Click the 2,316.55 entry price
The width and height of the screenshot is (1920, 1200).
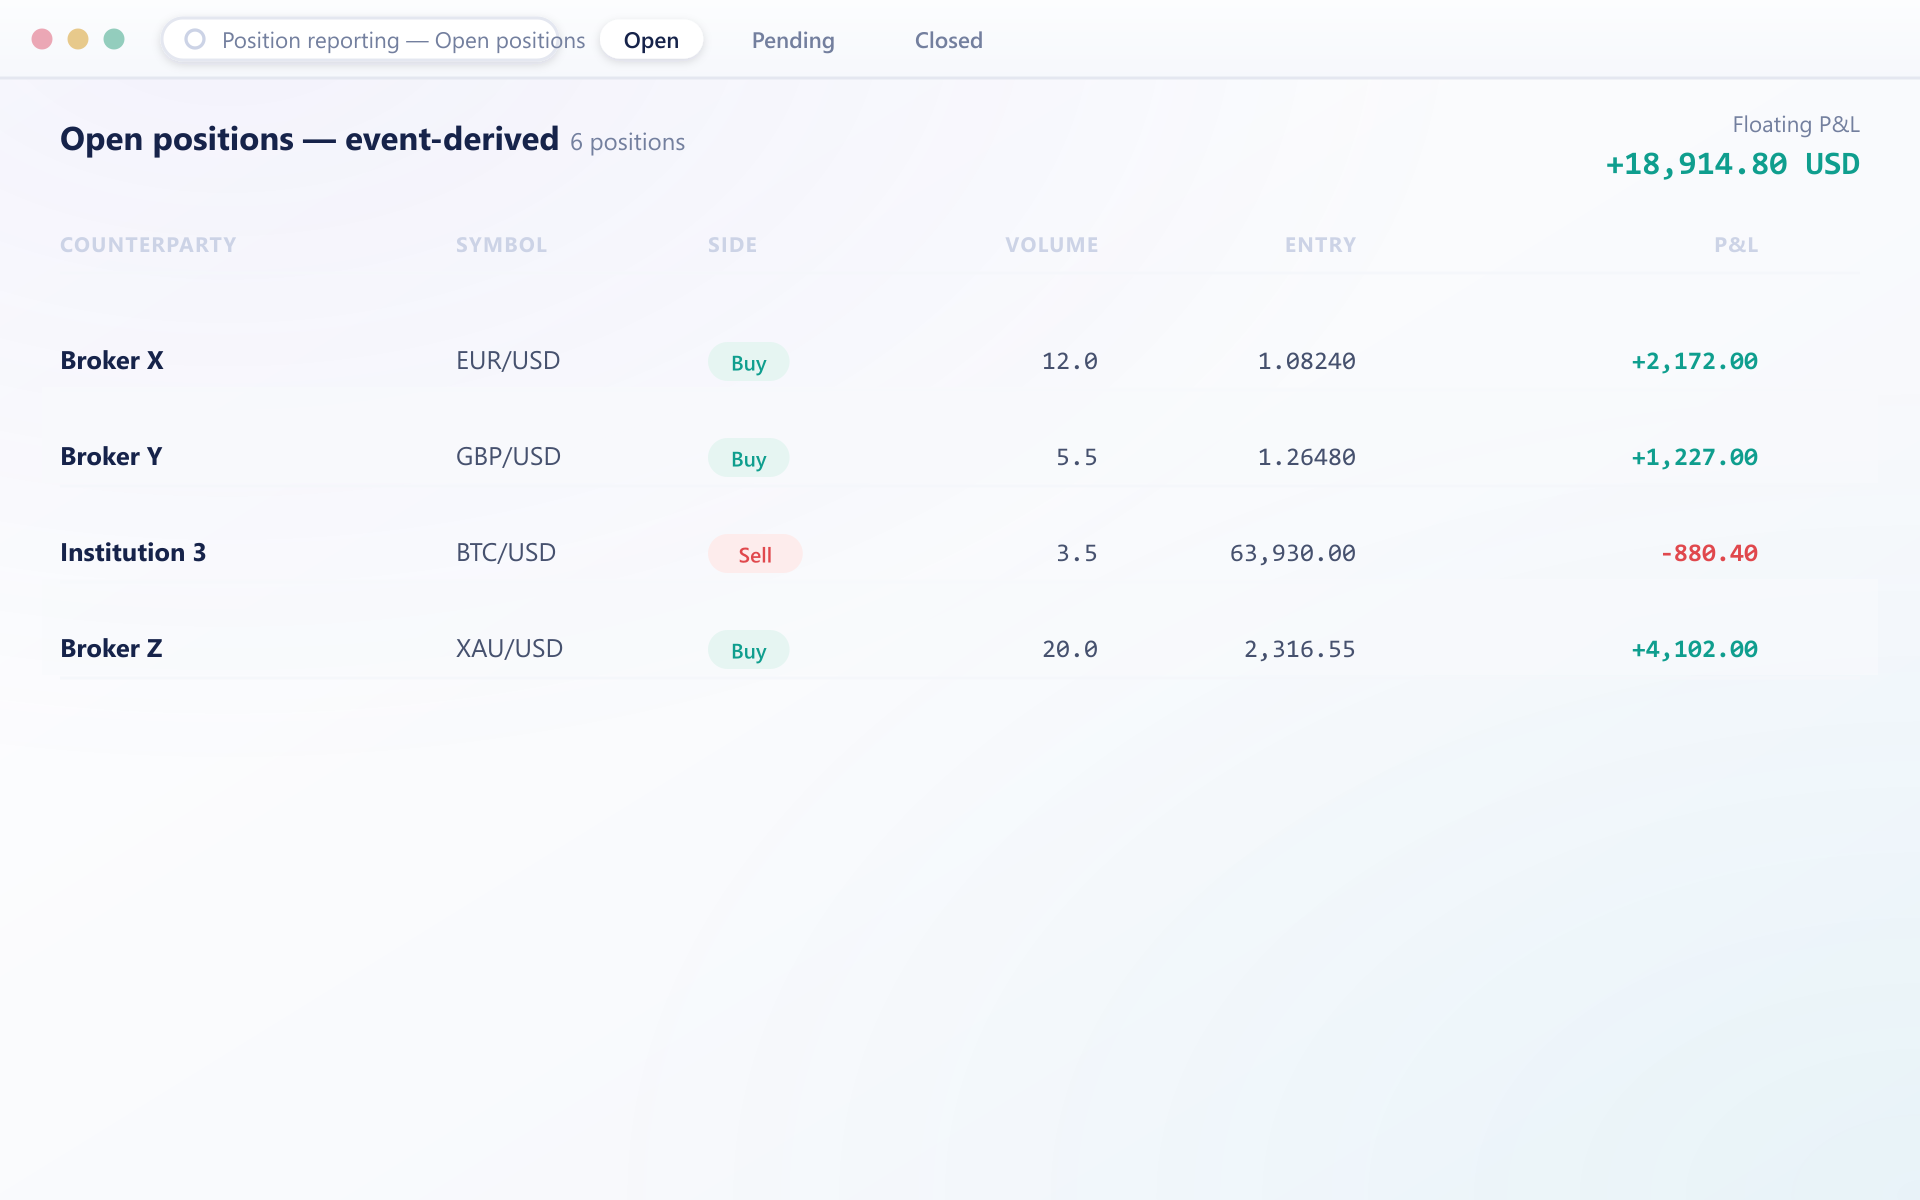point(1300,649)
